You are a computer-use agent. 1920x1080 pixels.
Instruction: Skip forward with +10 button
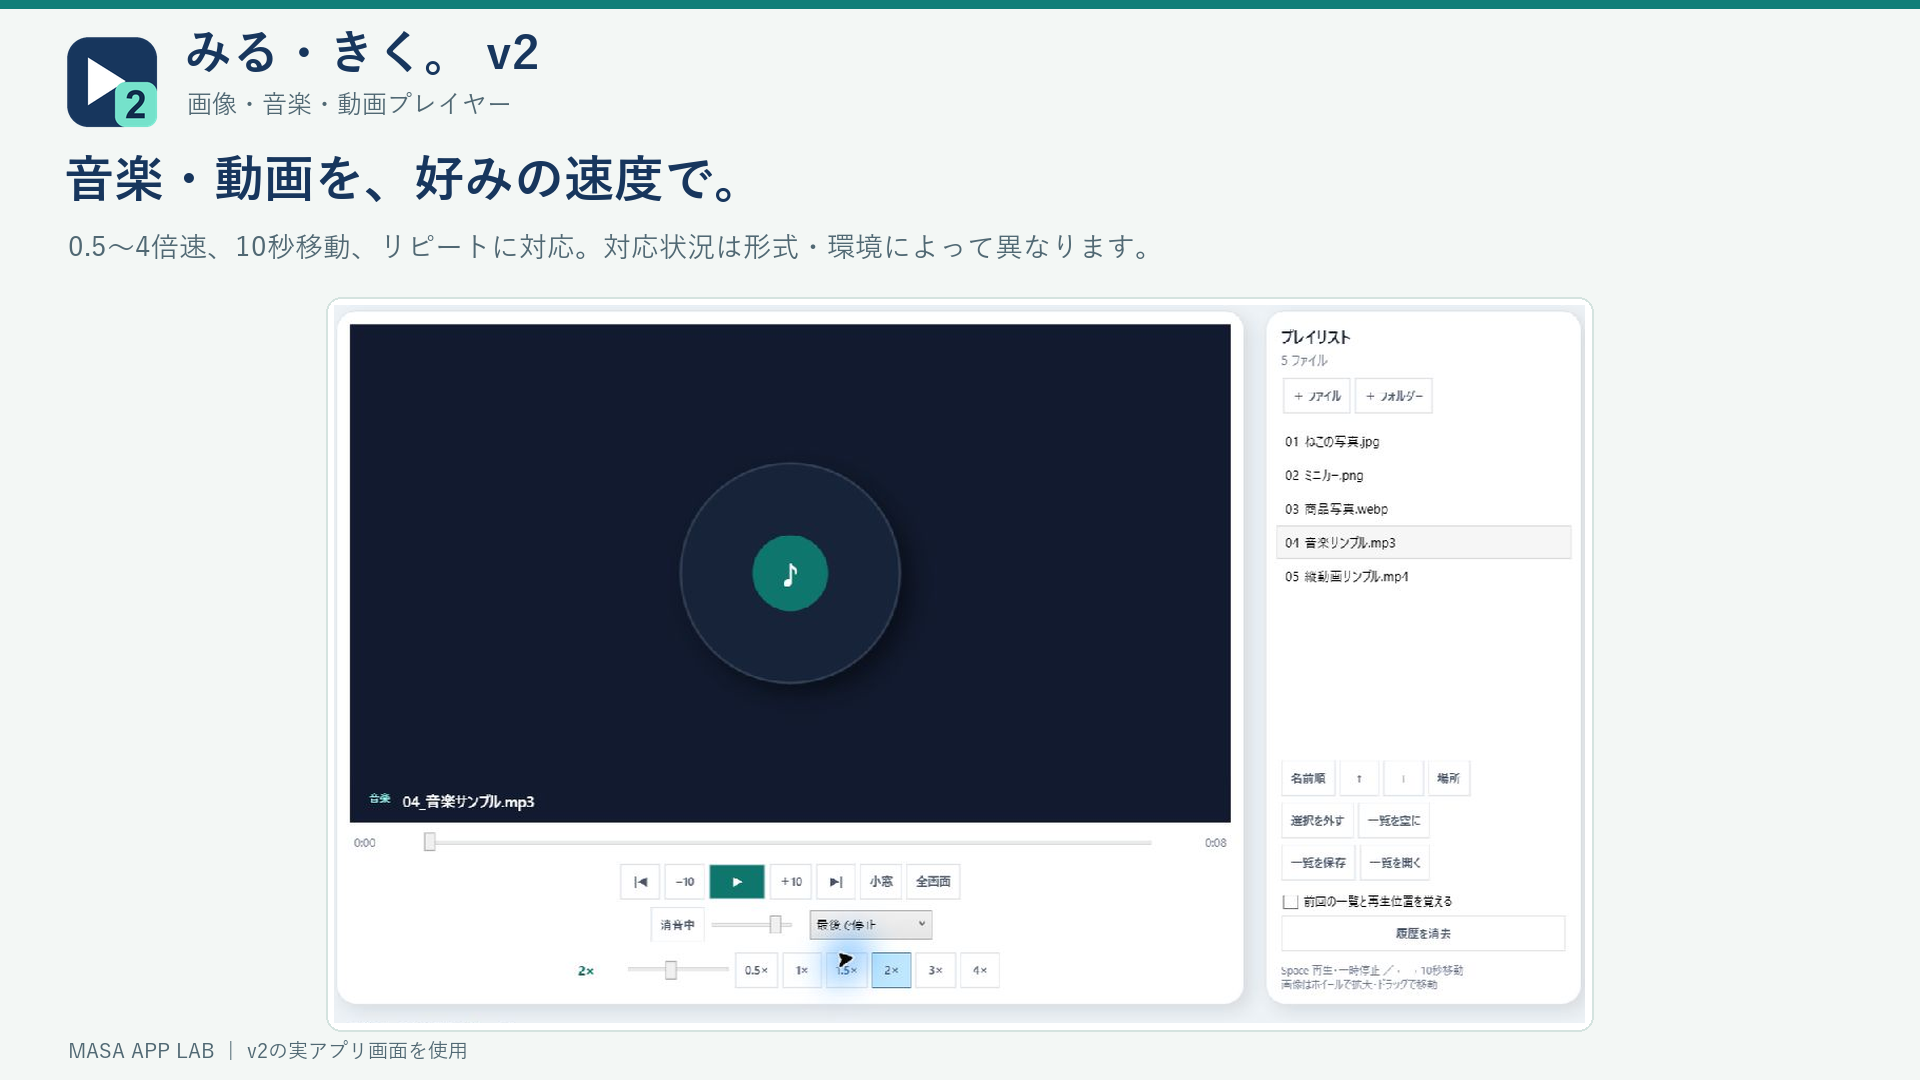(x=791, y=881)
